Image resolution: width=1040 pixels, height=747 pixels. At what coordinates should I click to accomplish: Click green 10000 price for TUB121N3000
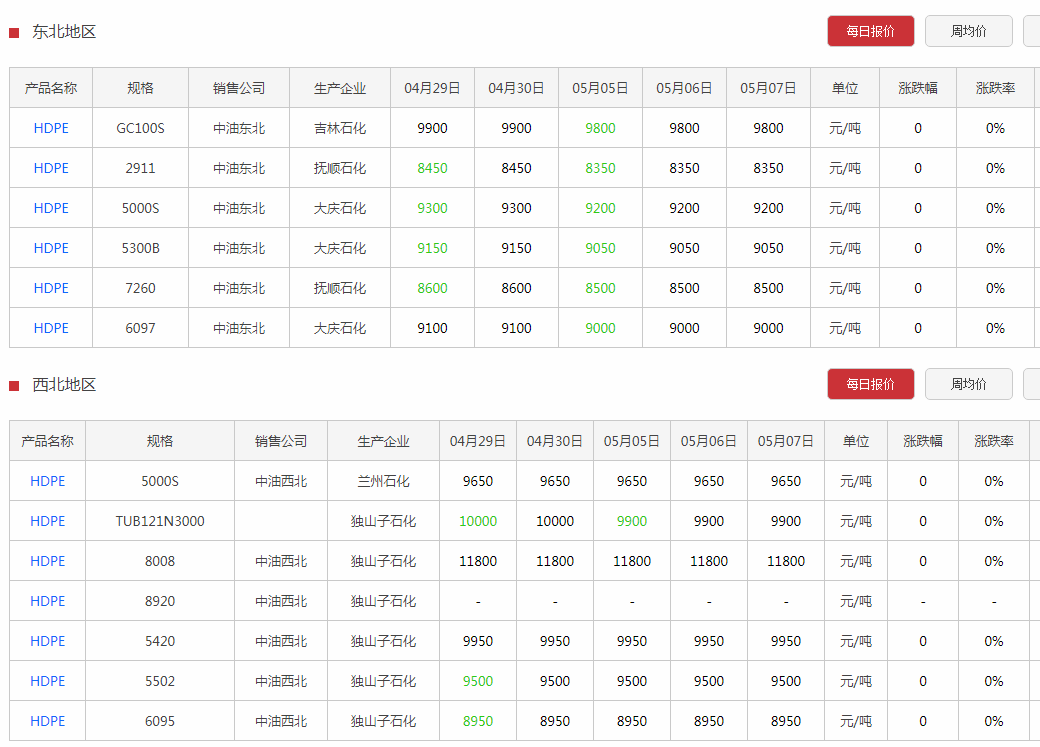pyautogui.click(x=478, y=521)
